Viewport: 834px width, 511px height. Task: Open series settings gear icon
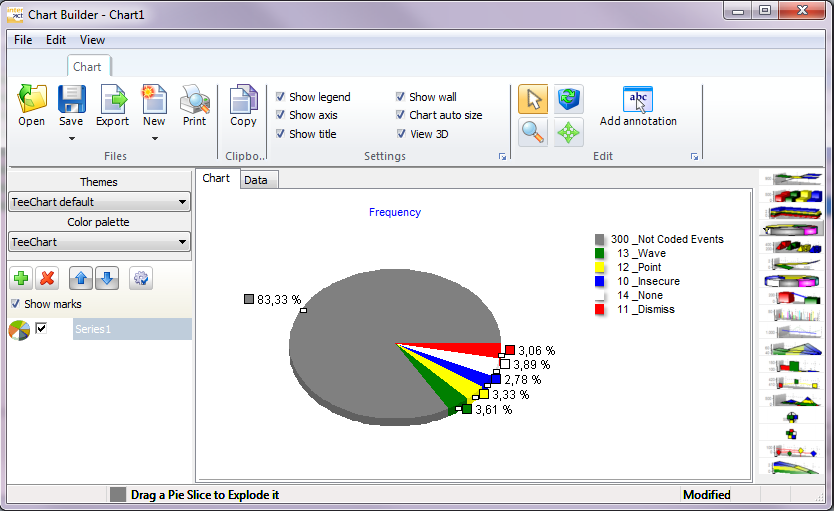click(141, 278)
